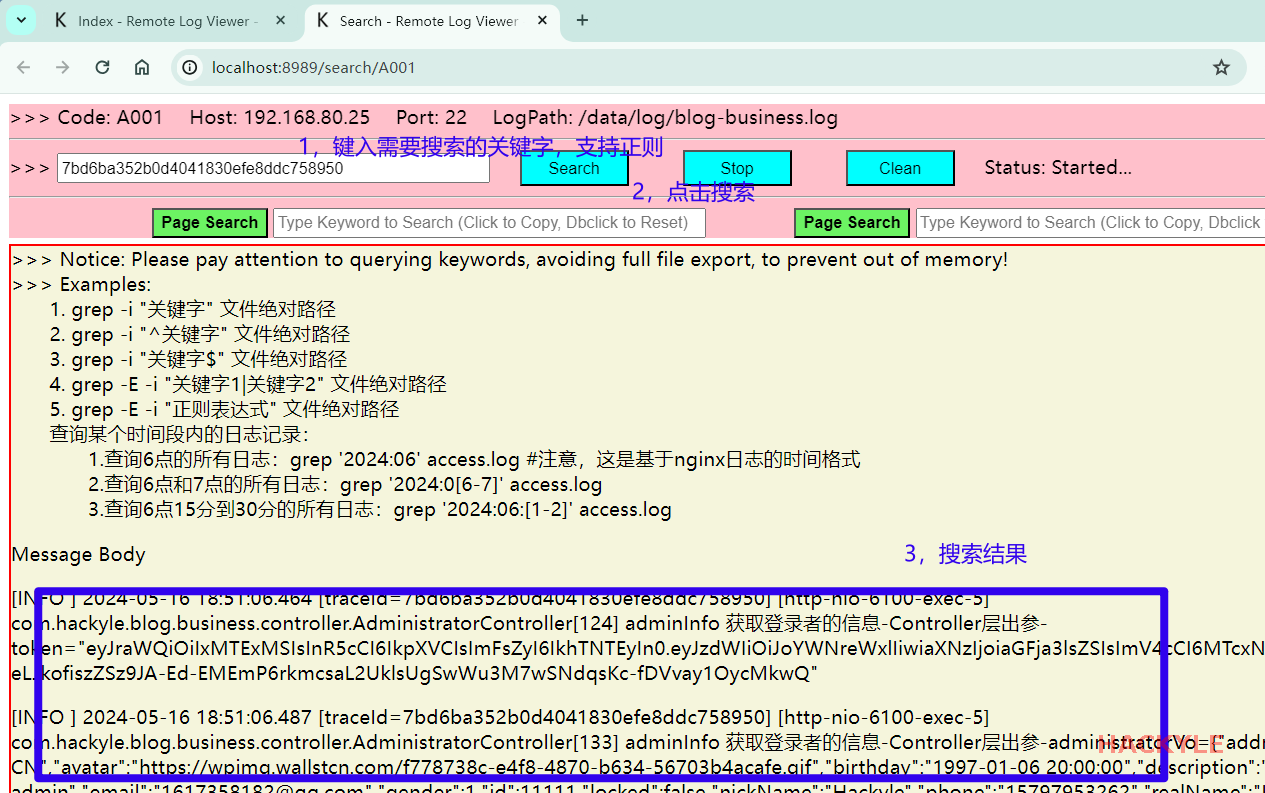Click the left green Page Search button
The width and height of the screenshot is (1265, 793).
click(209, 222)
